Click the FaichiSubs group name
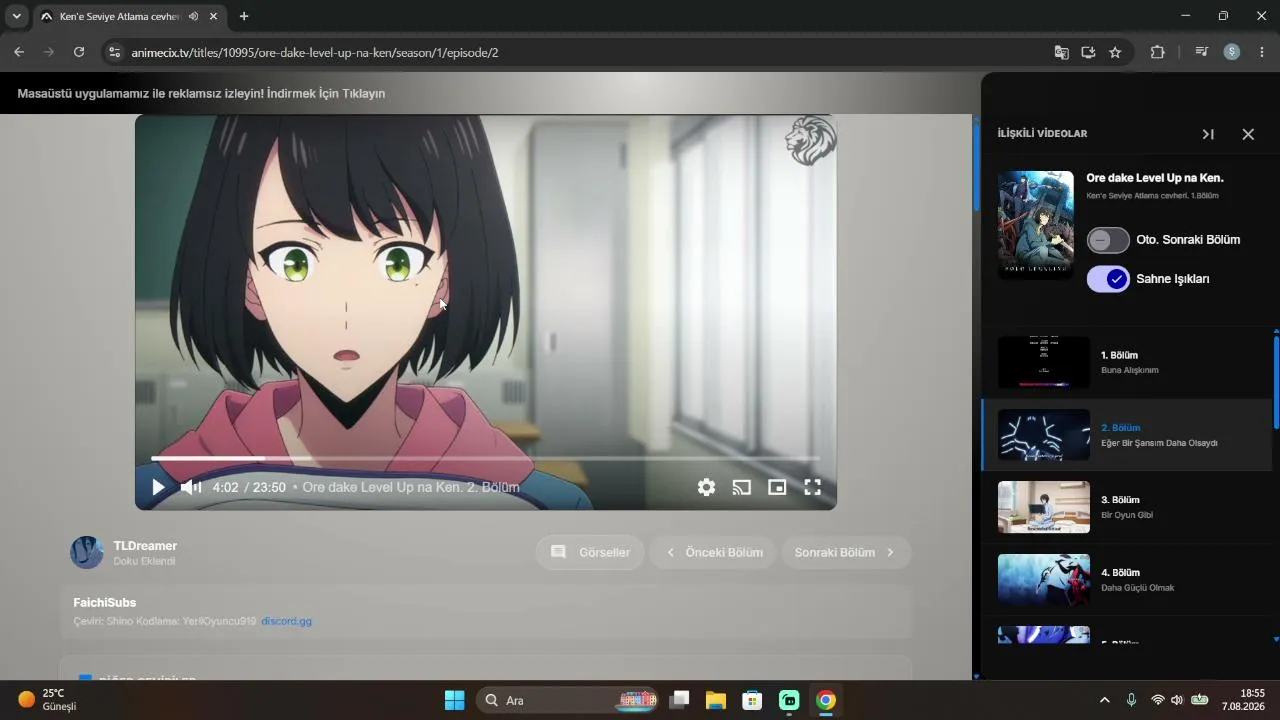1280x720 pixels. click(105, 602)
